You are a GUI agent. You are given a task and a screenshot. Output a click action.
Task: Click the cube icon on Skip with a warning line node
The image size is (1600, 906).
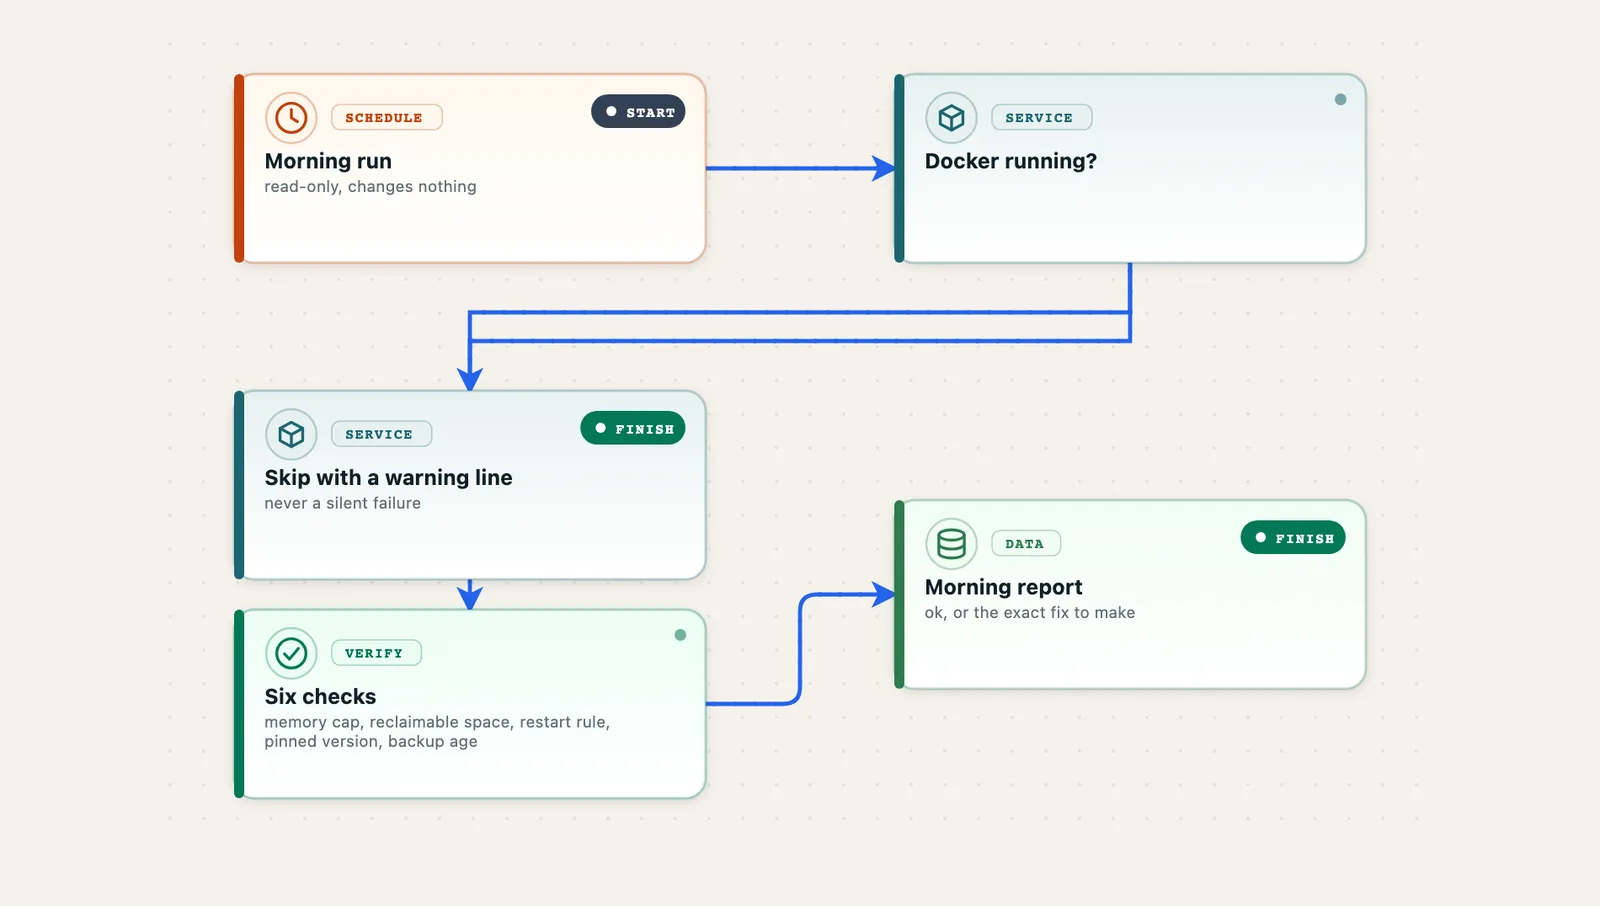291,434
